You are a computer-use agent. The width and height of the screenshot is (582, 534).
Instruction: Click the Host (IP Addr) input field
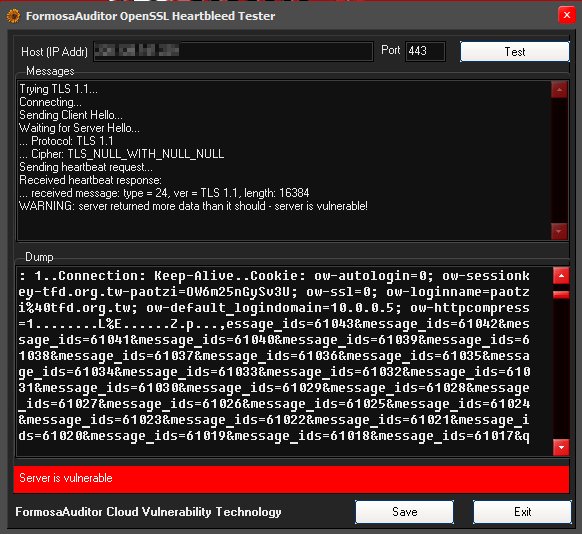(233, 51)
